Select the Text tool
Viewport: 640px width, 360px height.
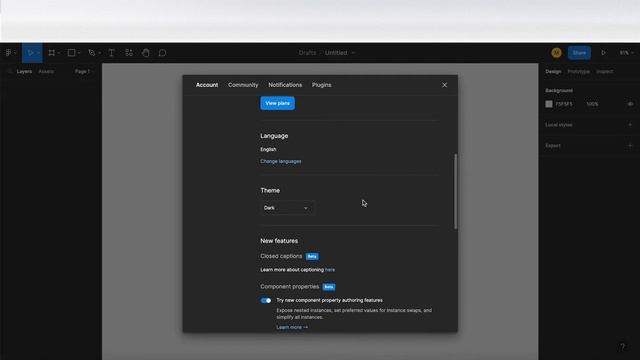coord(111,53)
